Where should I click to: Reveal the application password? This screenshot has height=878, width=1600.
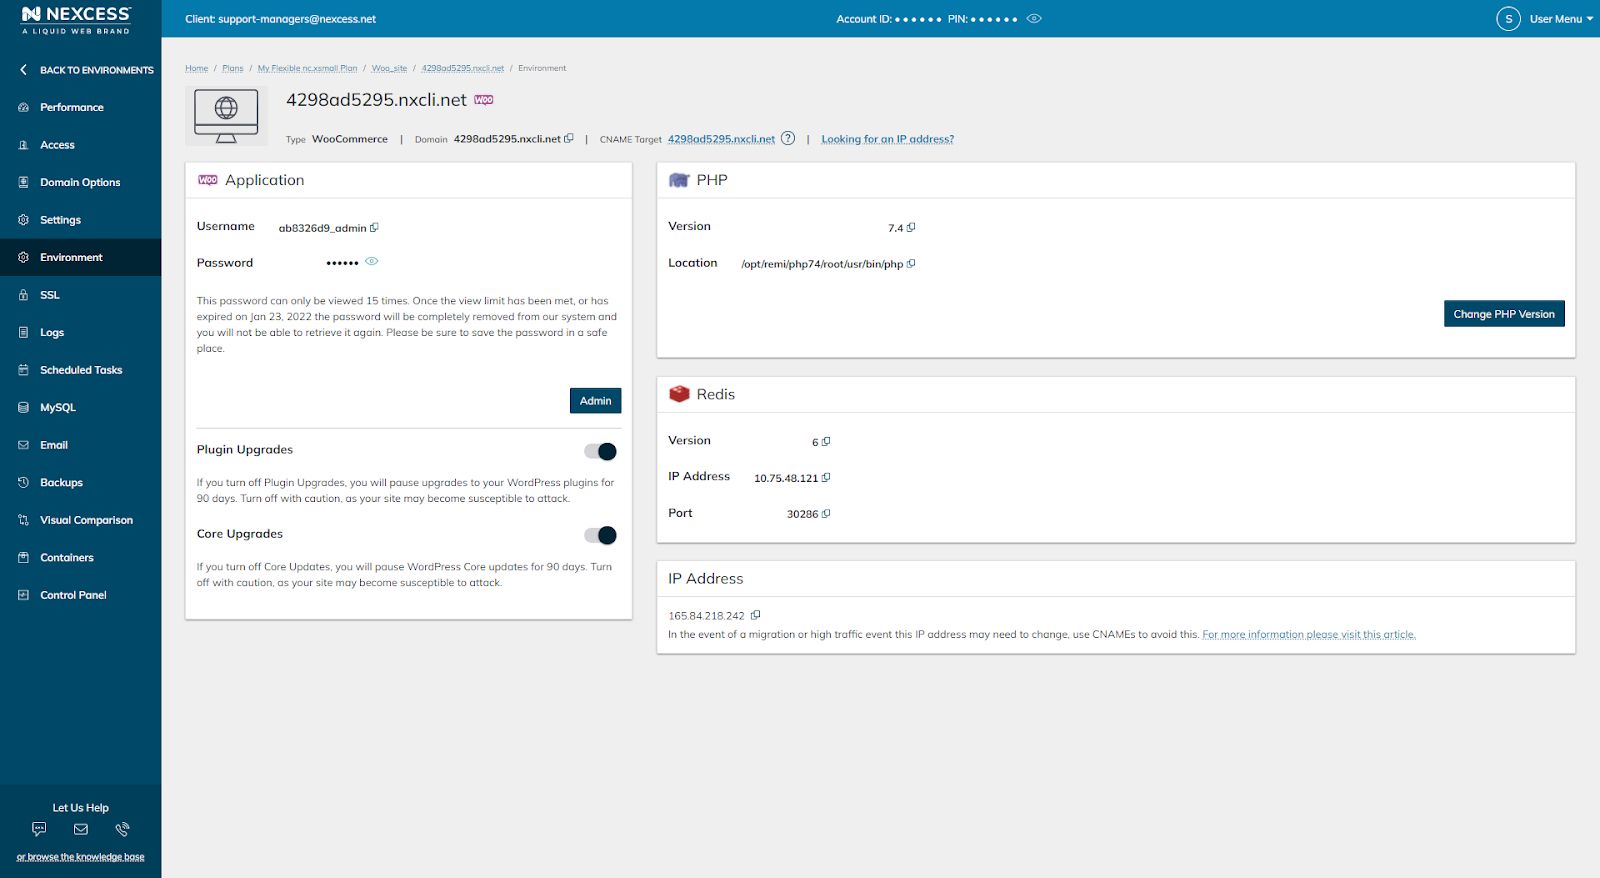[x=372, y=261]
